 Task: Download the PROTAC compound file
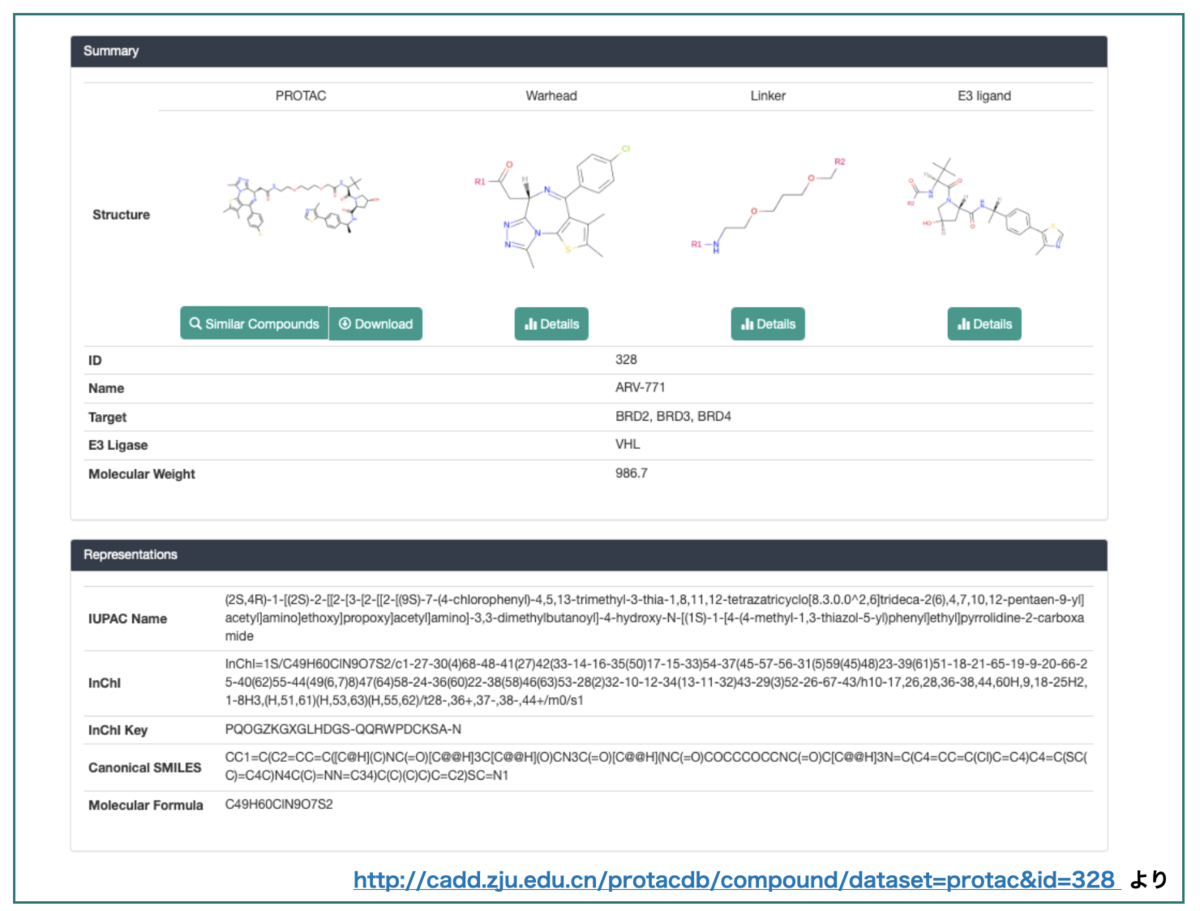[375, 324]
